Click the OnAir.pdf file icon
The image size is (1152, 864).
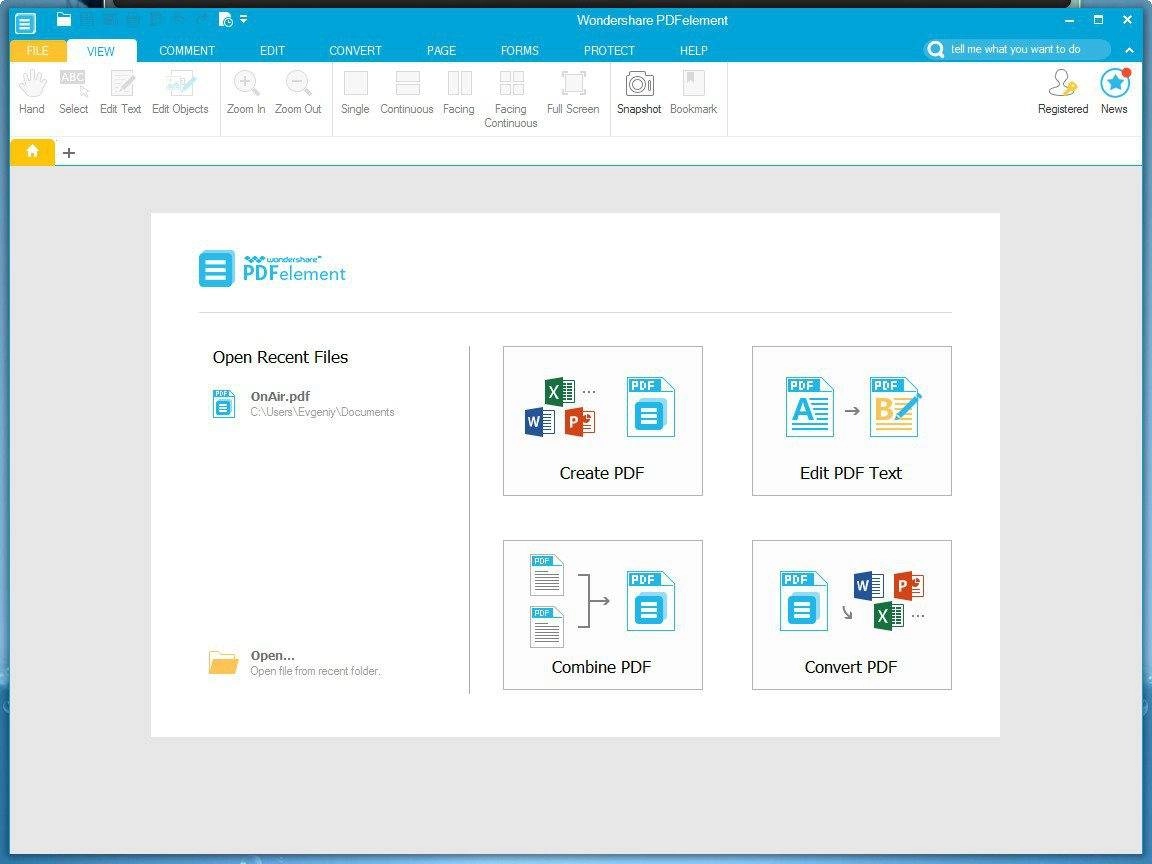coord(223,404)
